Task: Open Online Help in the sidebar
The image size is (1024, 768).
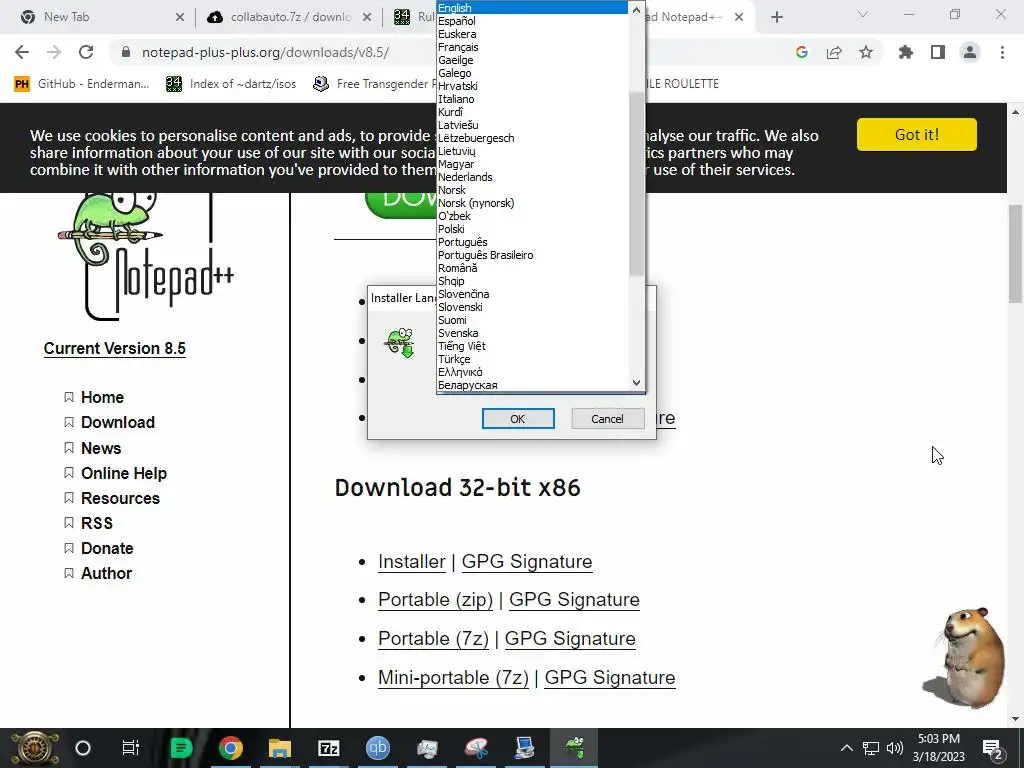Action: tap(124, 473)
